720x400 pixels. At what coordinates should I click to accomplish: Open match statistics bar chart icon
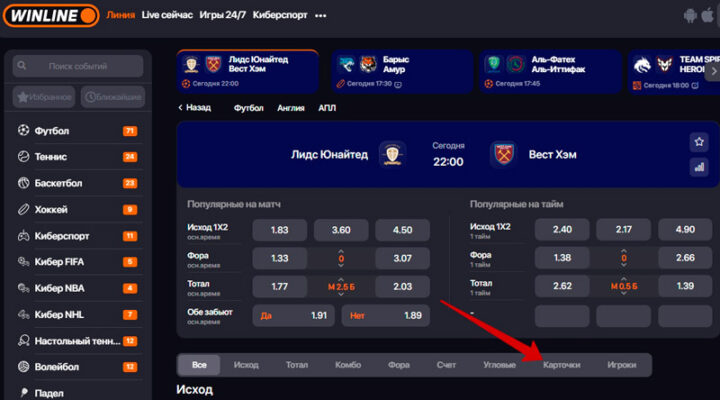pos(699,167)
